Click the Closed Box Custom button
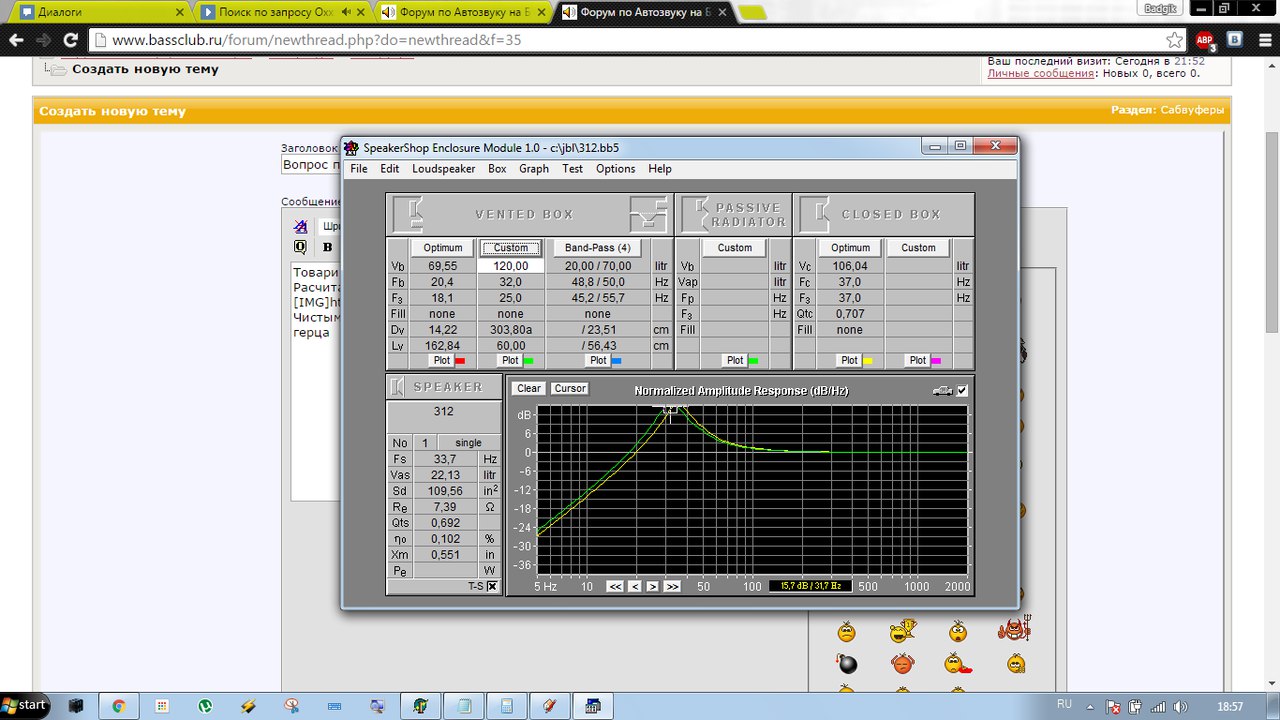Screen dimensions: 1280x720 point(918,248)
